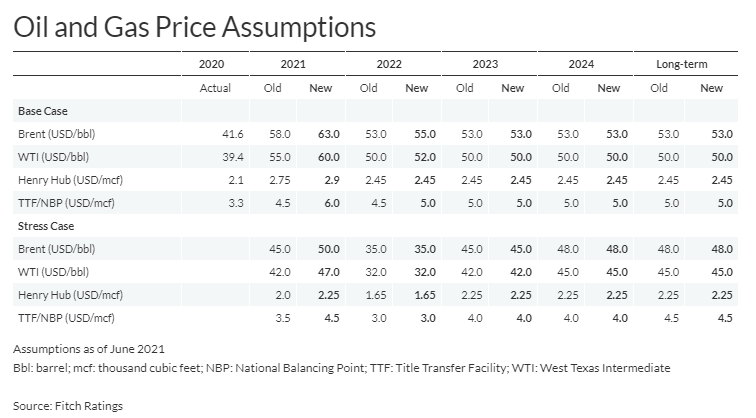Select the TTF/NBP 6.0 new 2021 value

[323, 203]
